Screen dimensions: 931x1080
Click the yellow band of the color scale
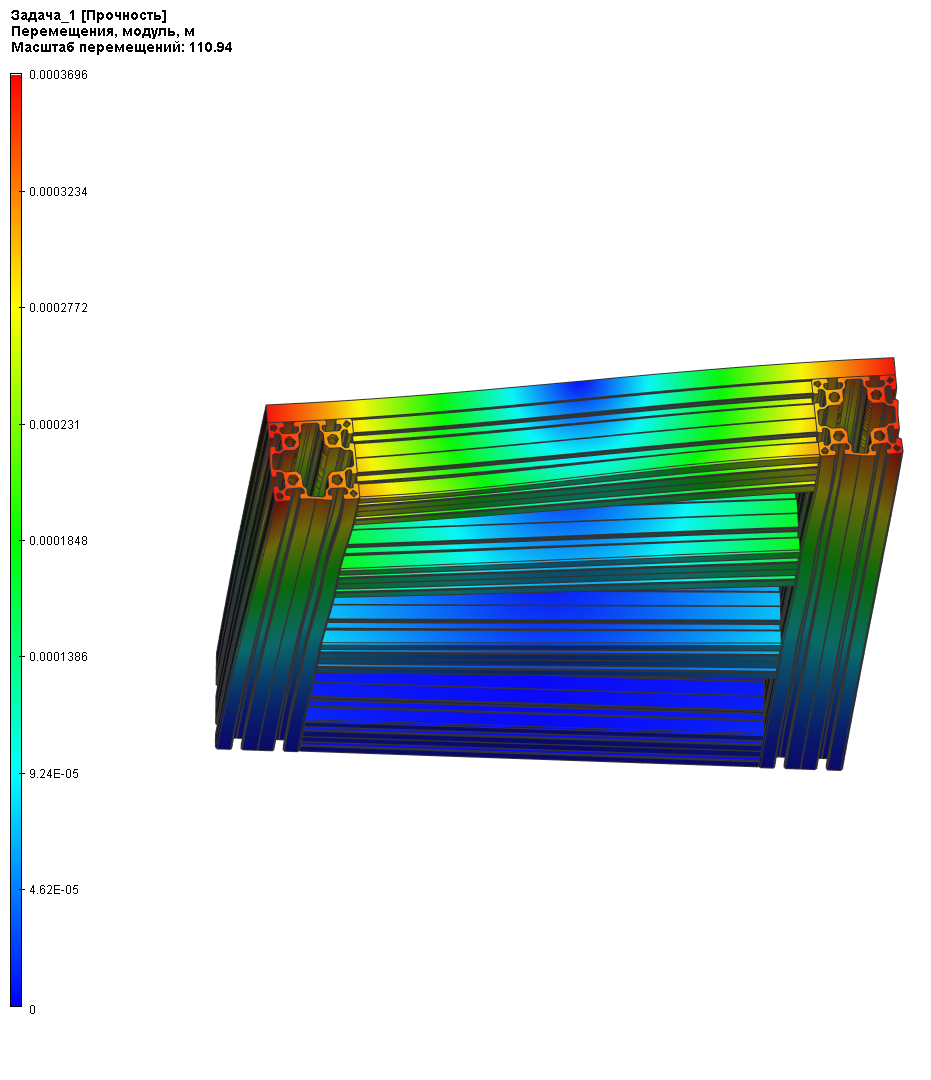click(16, 308)
